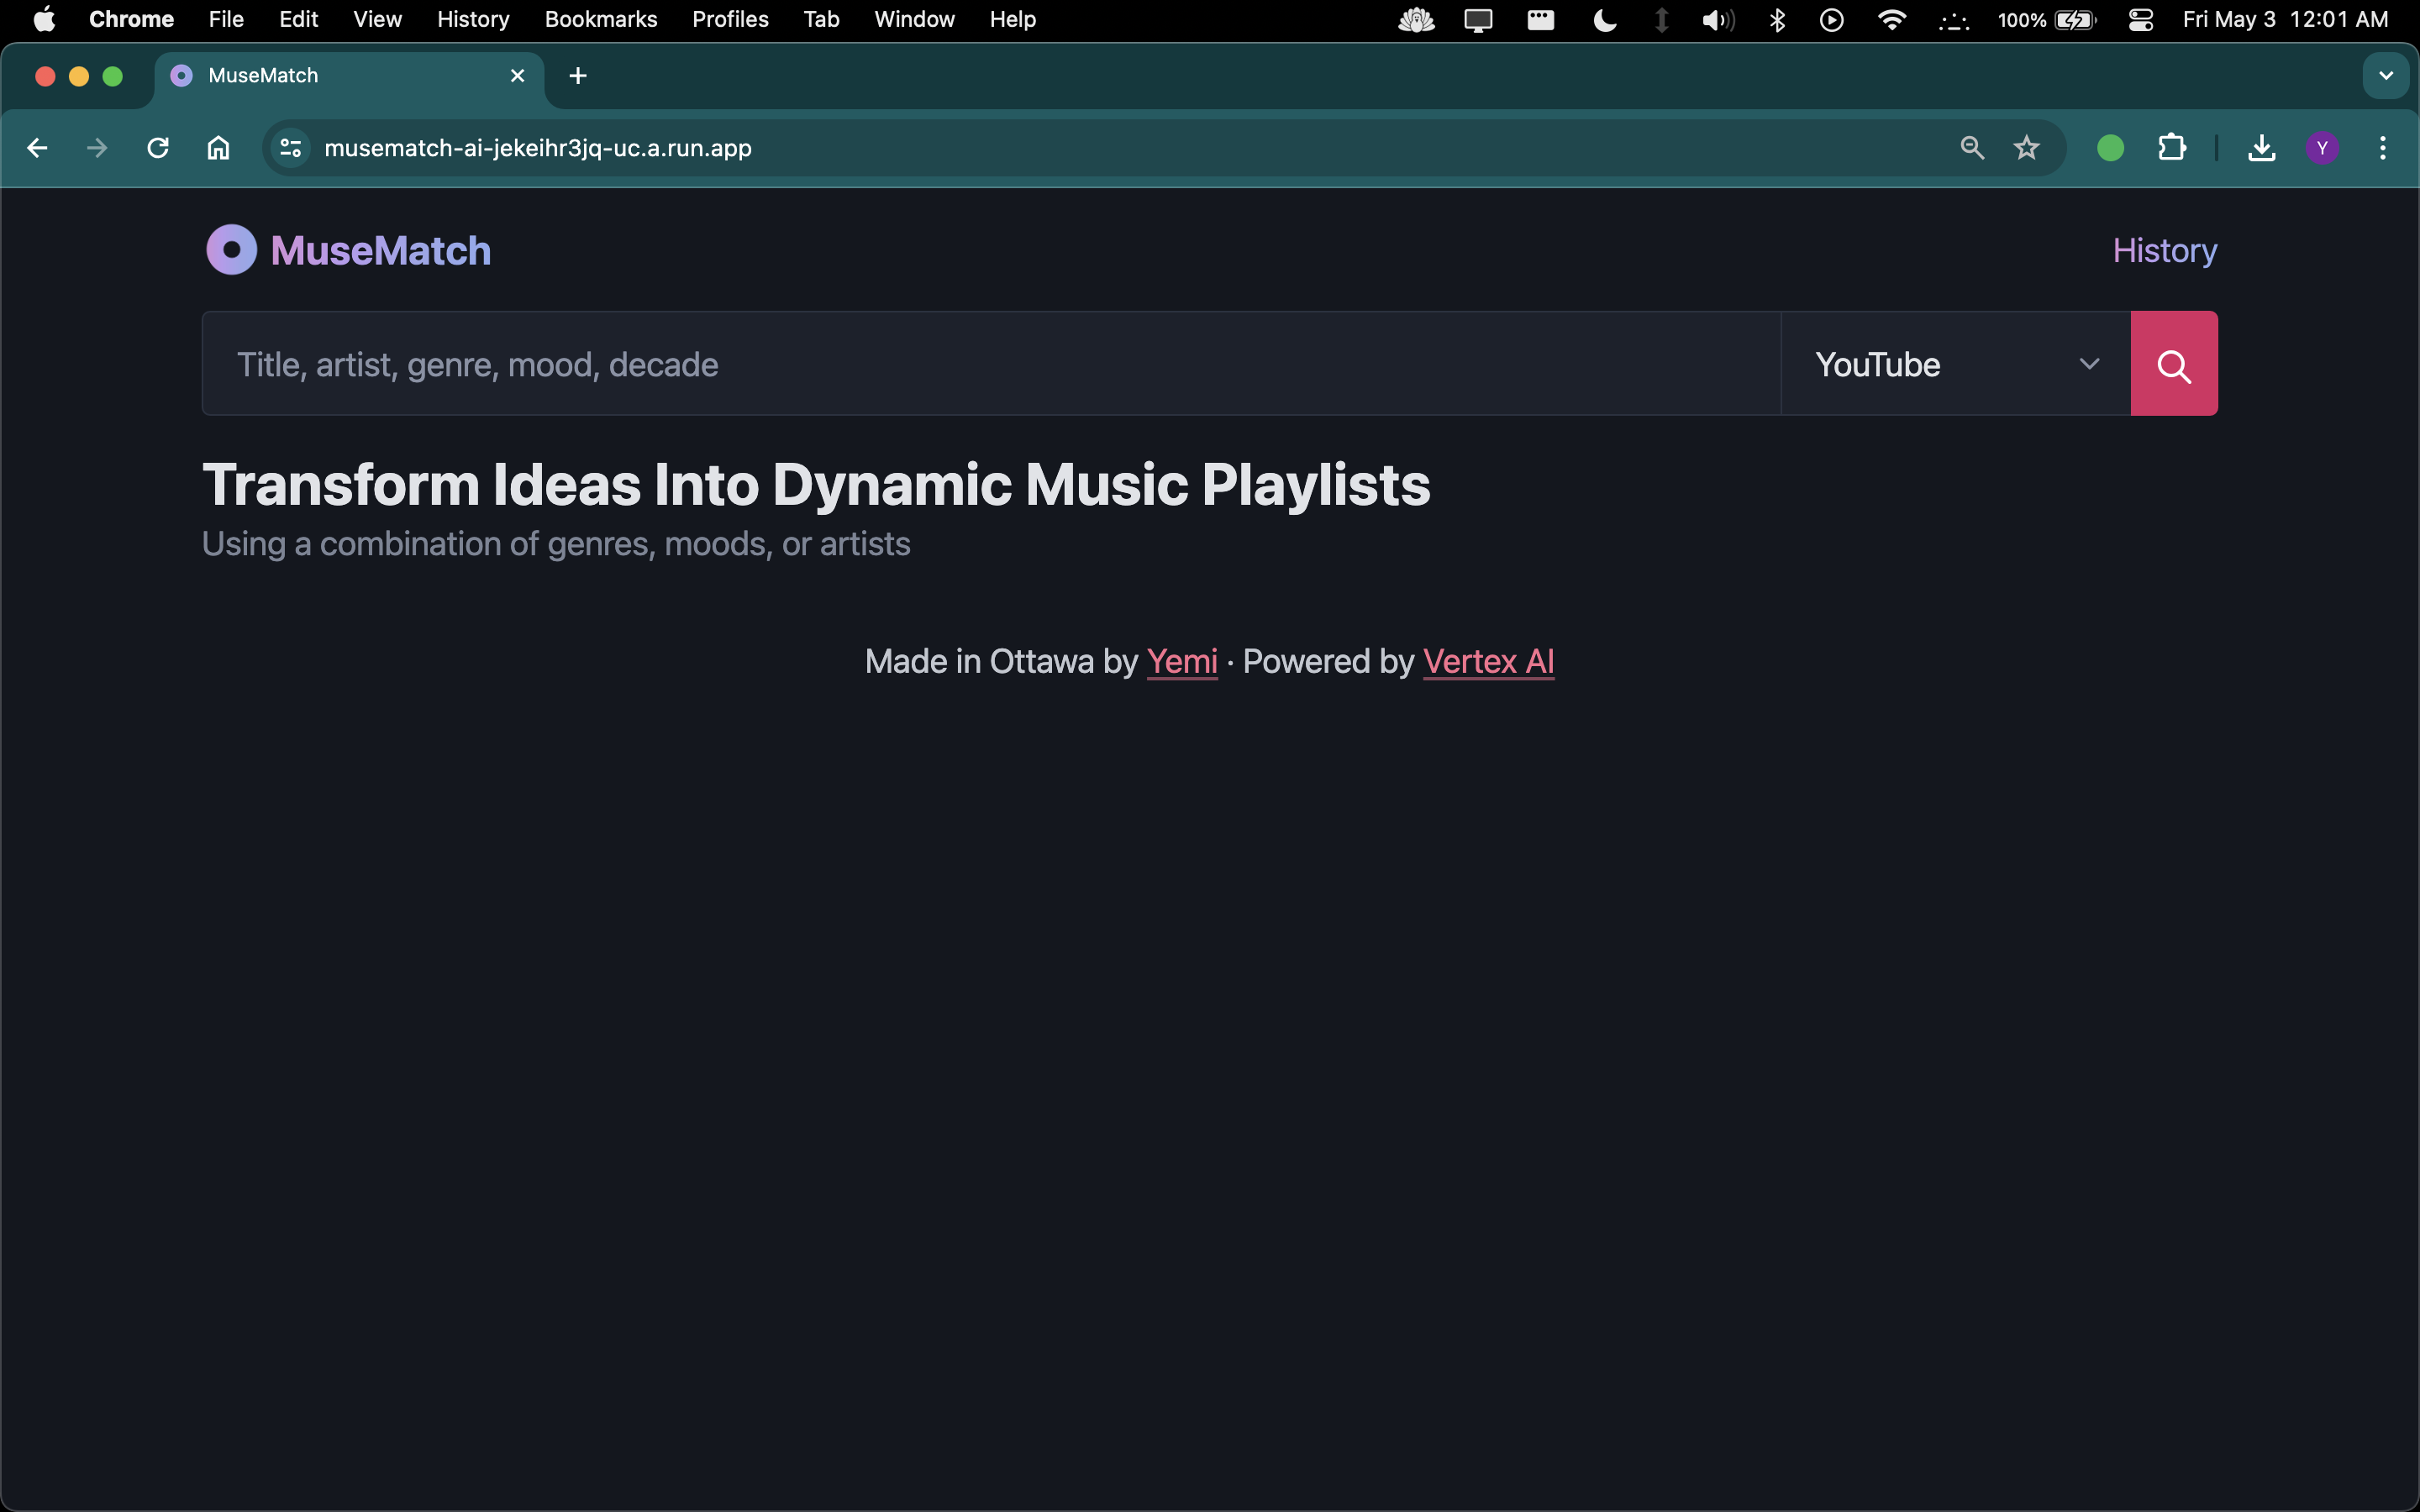Follow the Vertex AI link
The image size is (2420, 1512).
pos(1487,661)
